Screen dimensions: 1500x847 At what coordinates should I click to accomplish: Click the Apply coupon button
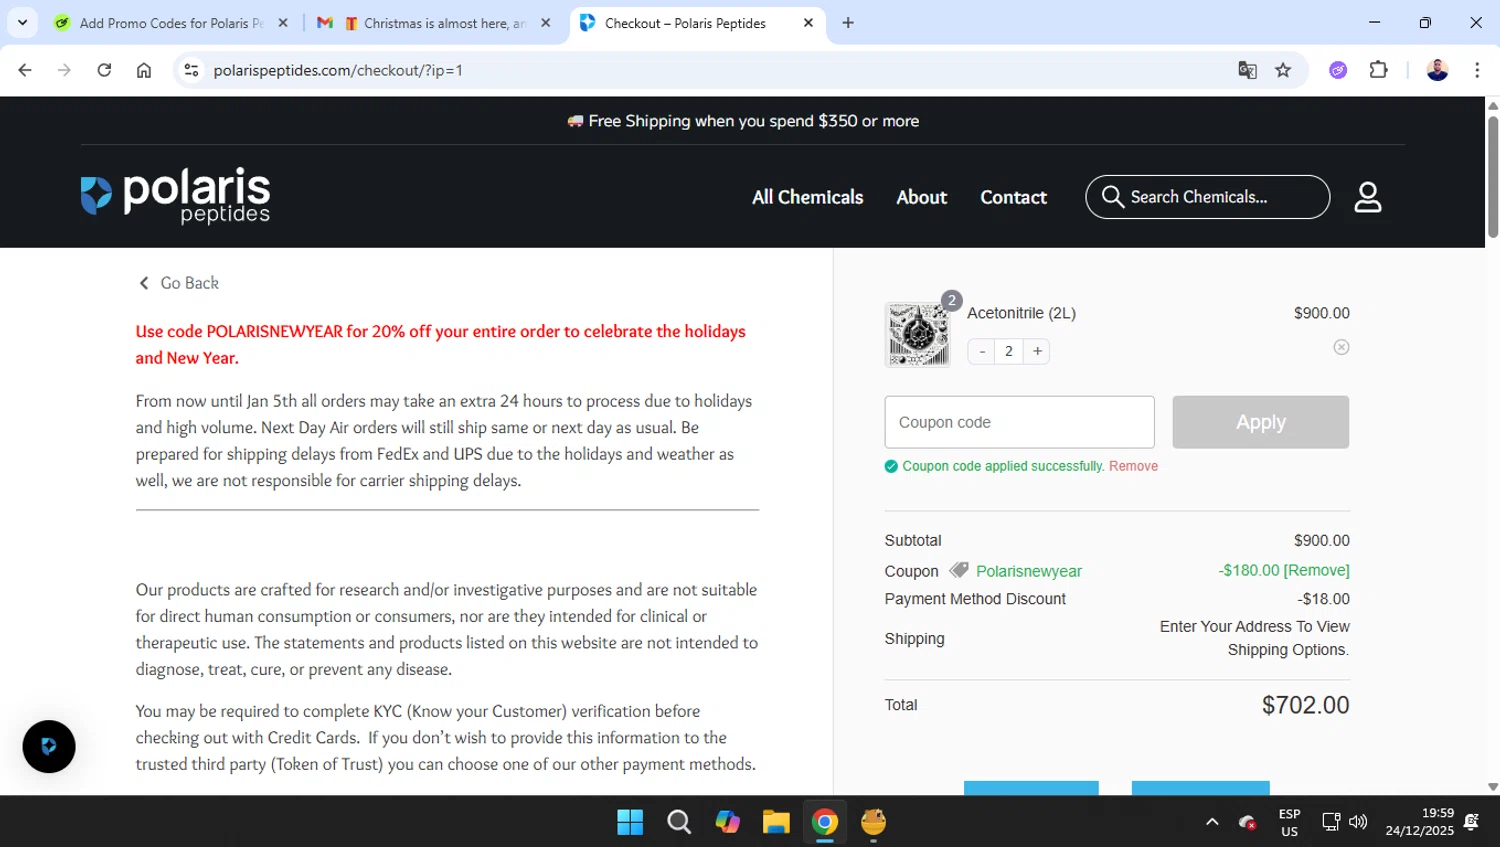tap(1260, 422)
